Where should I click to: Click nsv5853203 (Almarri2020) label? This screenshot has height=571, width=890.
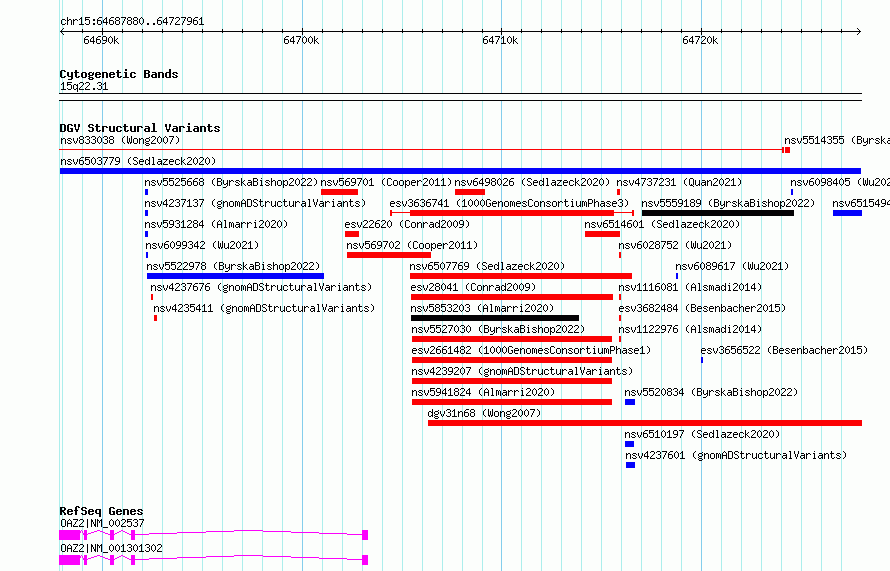tap(482, 308)
